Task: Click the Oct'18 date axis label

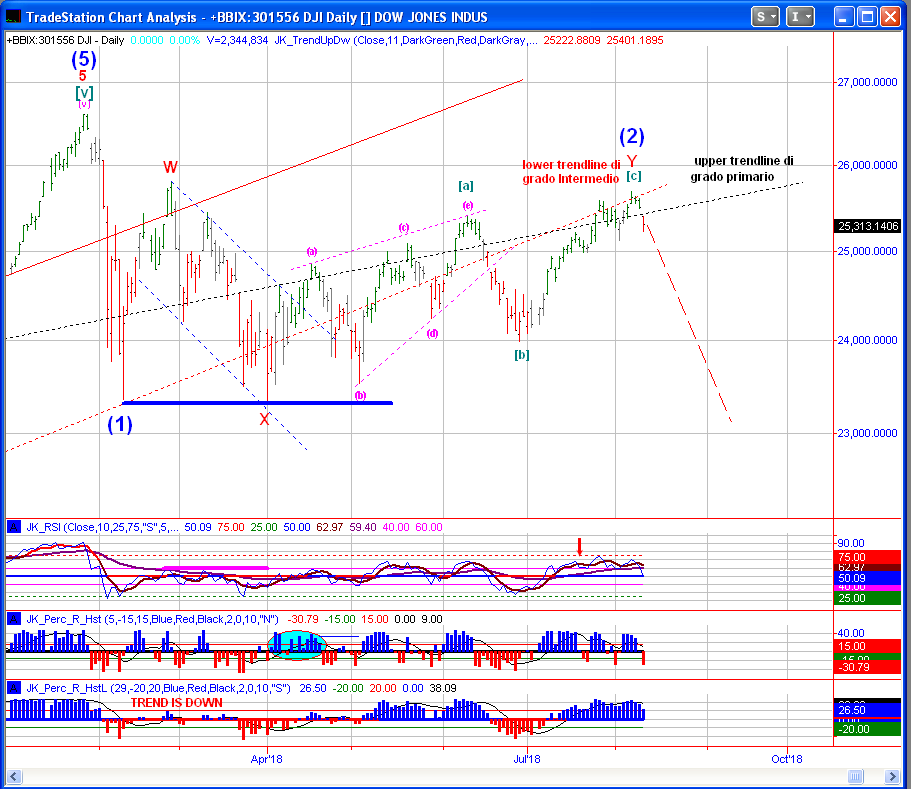Action: (787, 759)
